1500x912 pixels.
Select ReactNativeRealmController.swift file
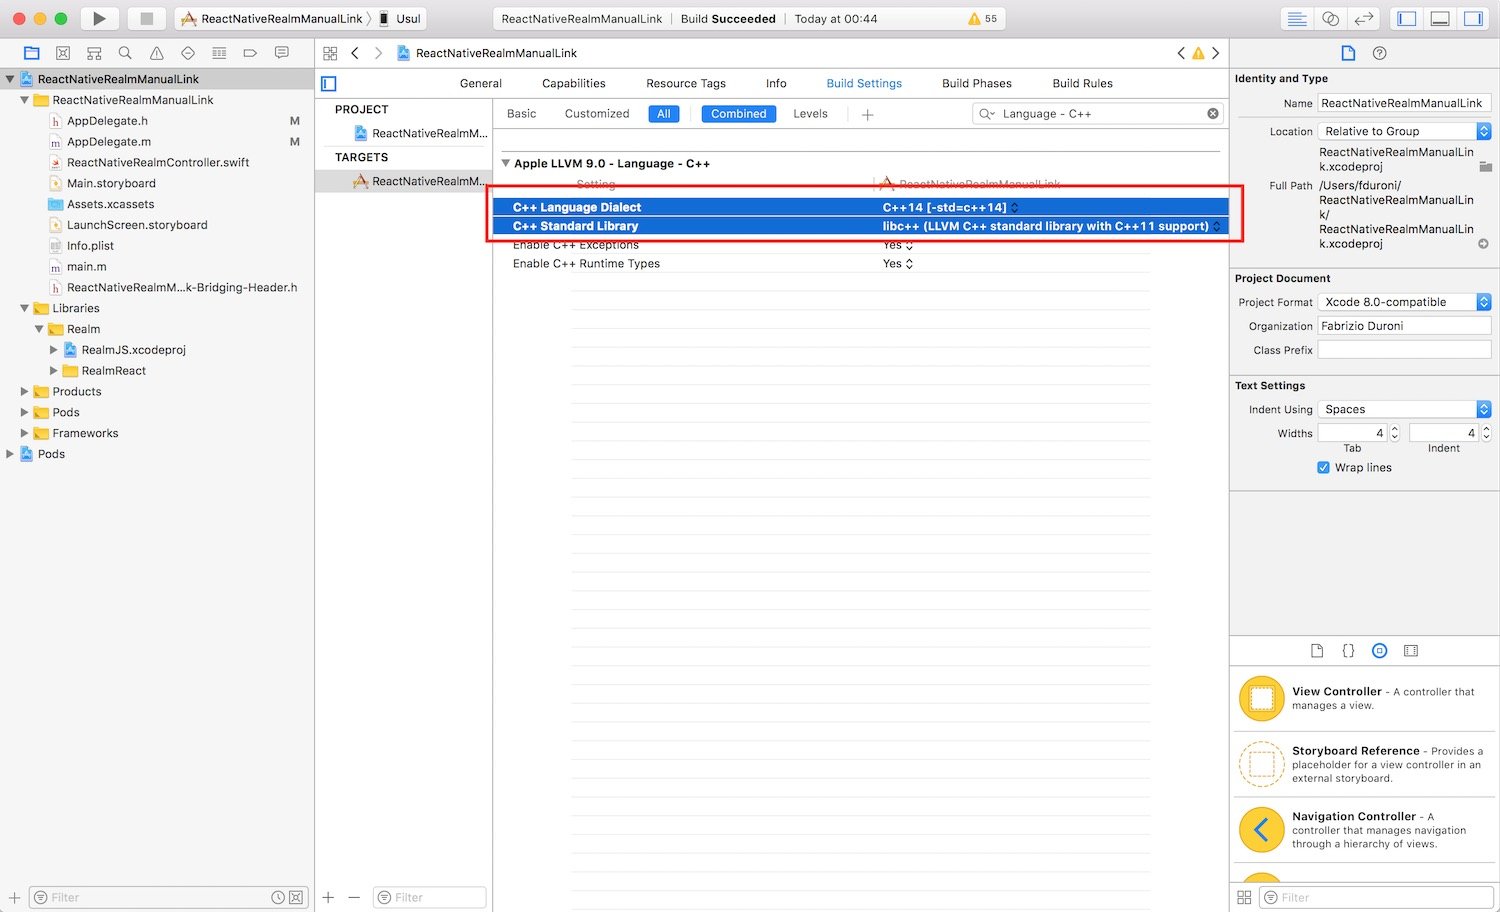click(158, 163)
